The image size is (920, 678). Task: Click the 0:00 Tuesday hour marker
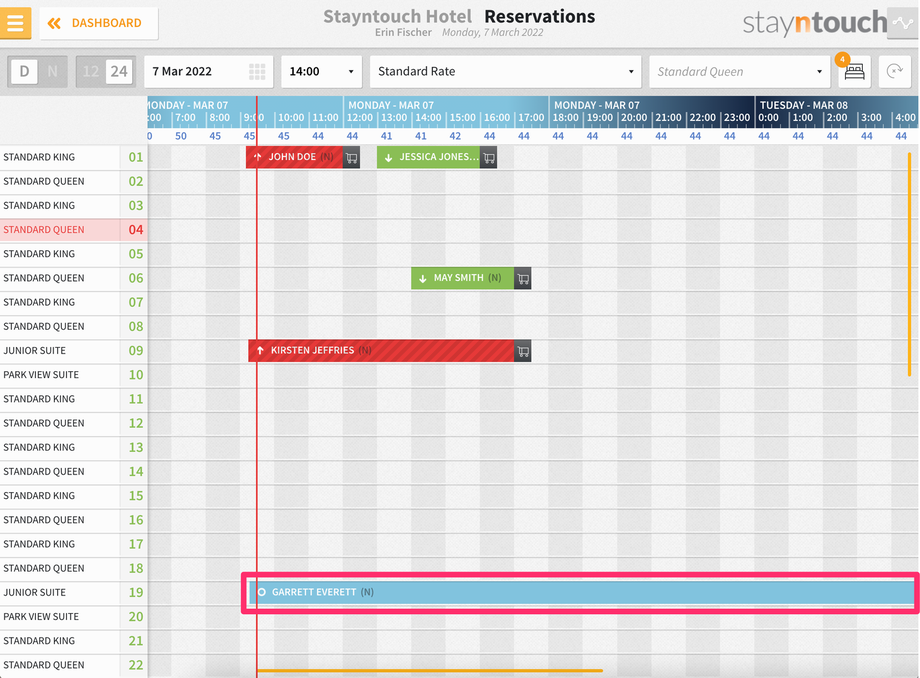tap(769, 117)
